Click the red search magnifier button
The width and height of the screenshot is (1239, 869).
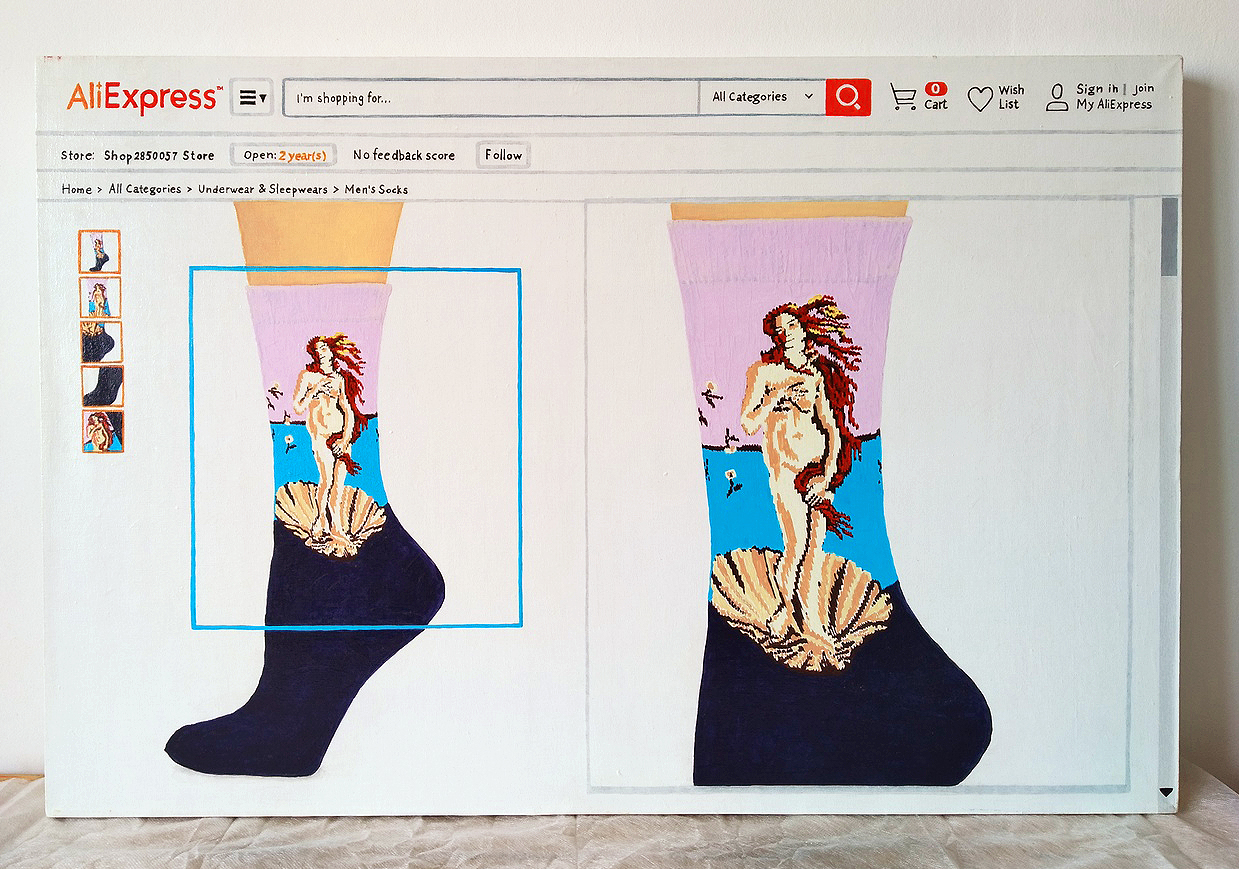pos(848,97)
